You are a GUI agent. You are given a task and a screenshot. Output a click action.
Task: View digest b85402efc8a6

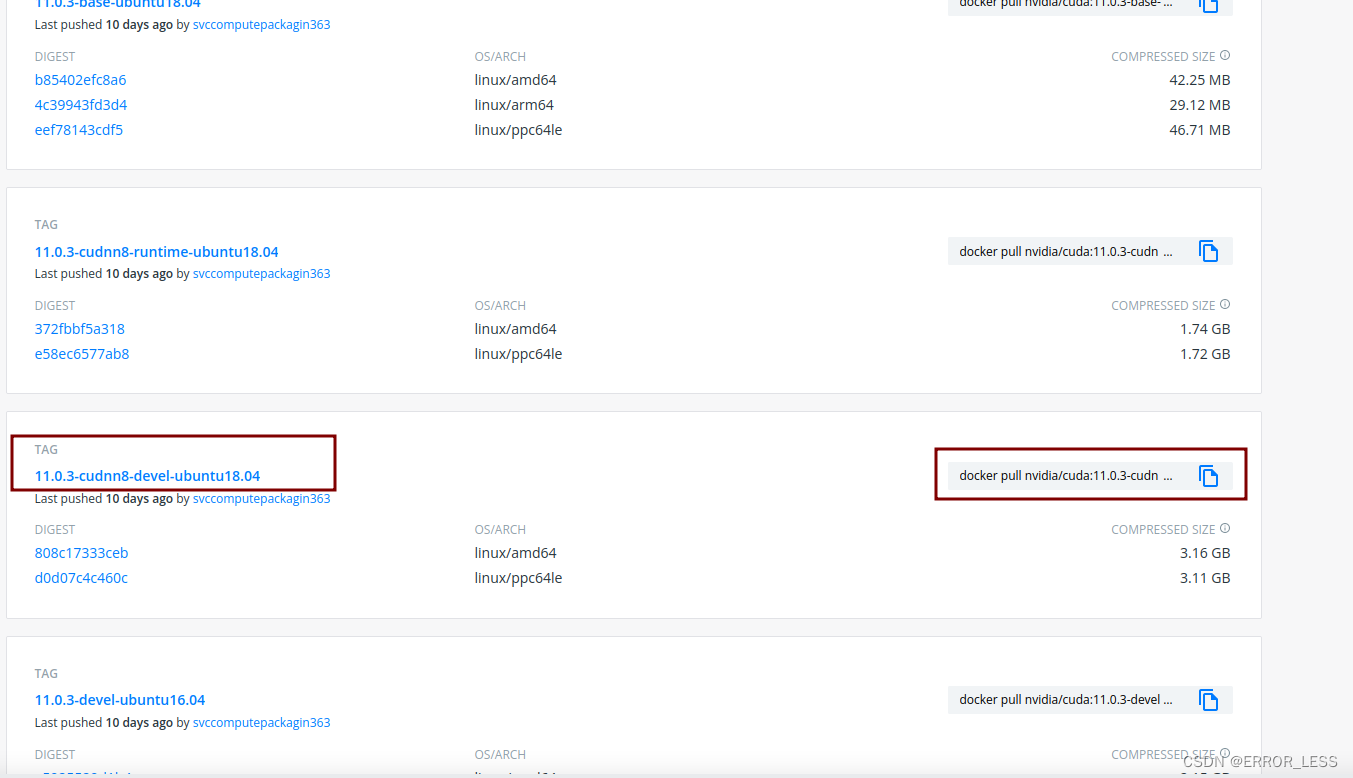tap(80, 79)
